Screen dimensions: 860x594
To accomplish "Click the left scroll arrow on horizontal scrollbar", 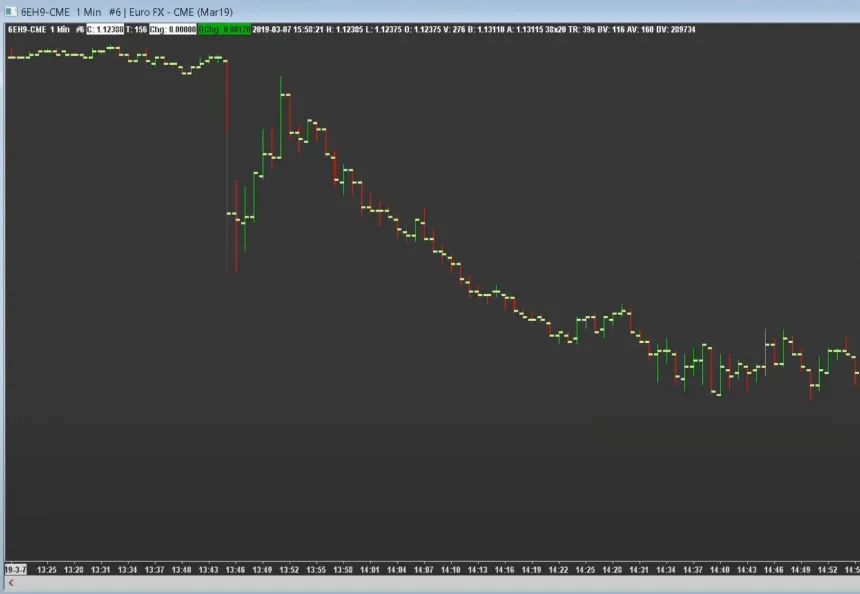I will pyautogui.click(x=10, y=583).
